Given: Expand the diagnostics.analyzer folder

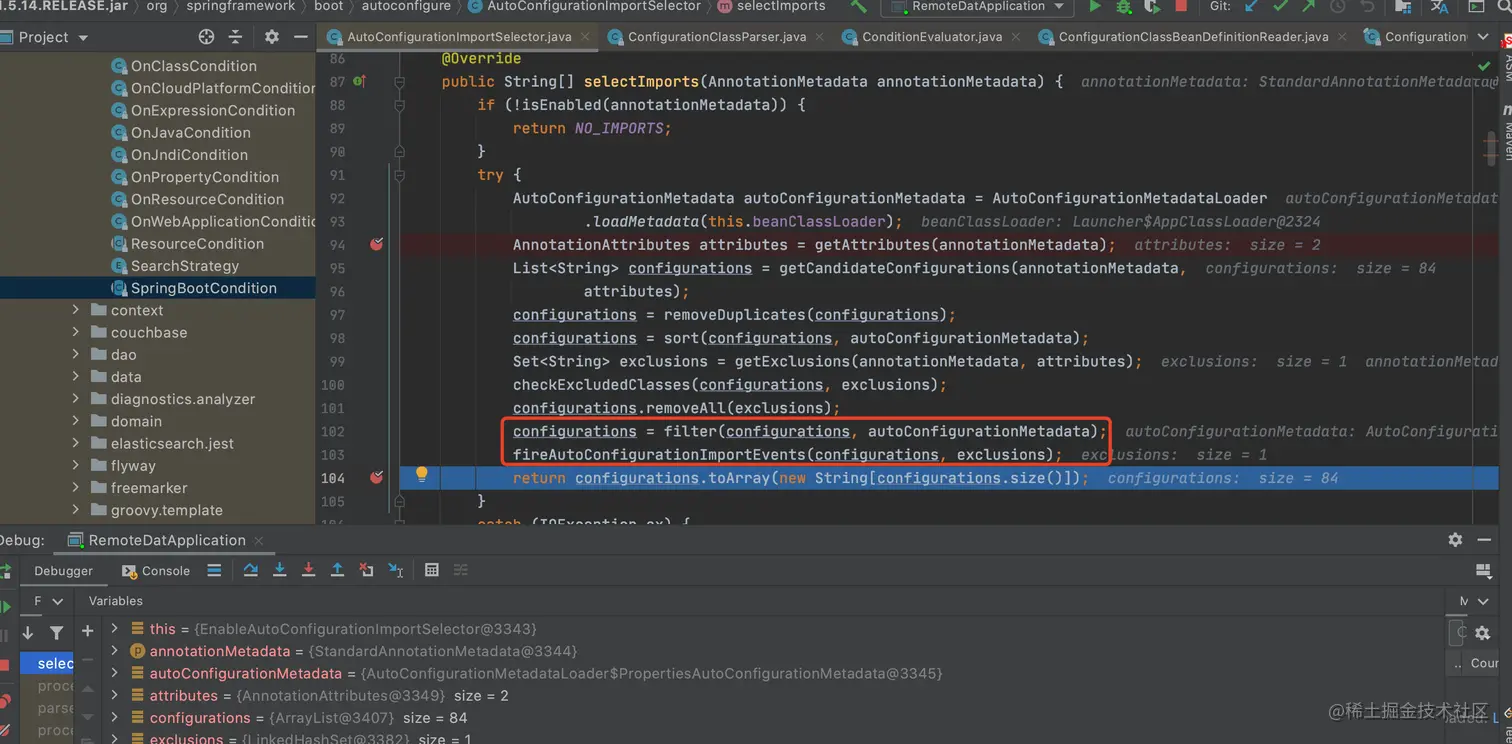Looking at the screenshot, I should coord(76,399).
